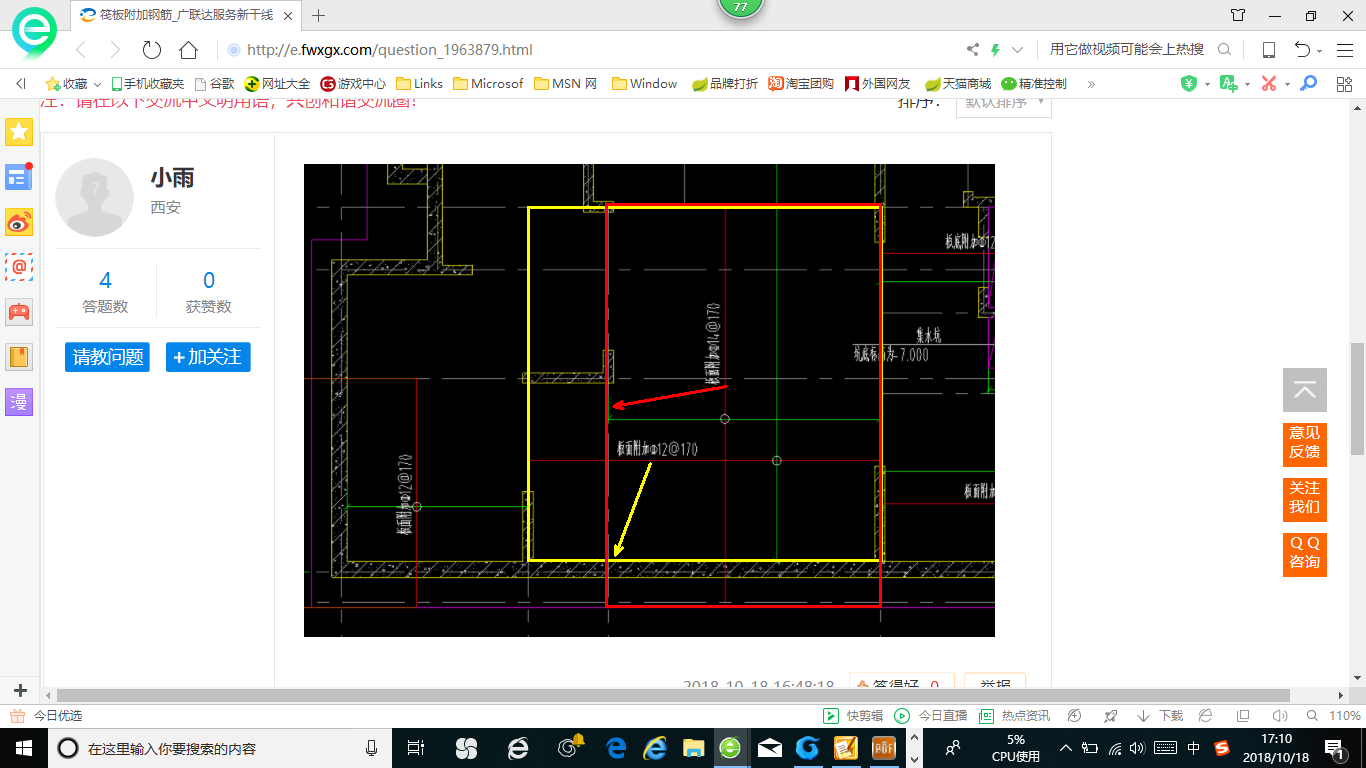The height and width of the screenshot is (768, 1366).
Task: Open the sidebar news feed icon
Action: coord(19,177)
